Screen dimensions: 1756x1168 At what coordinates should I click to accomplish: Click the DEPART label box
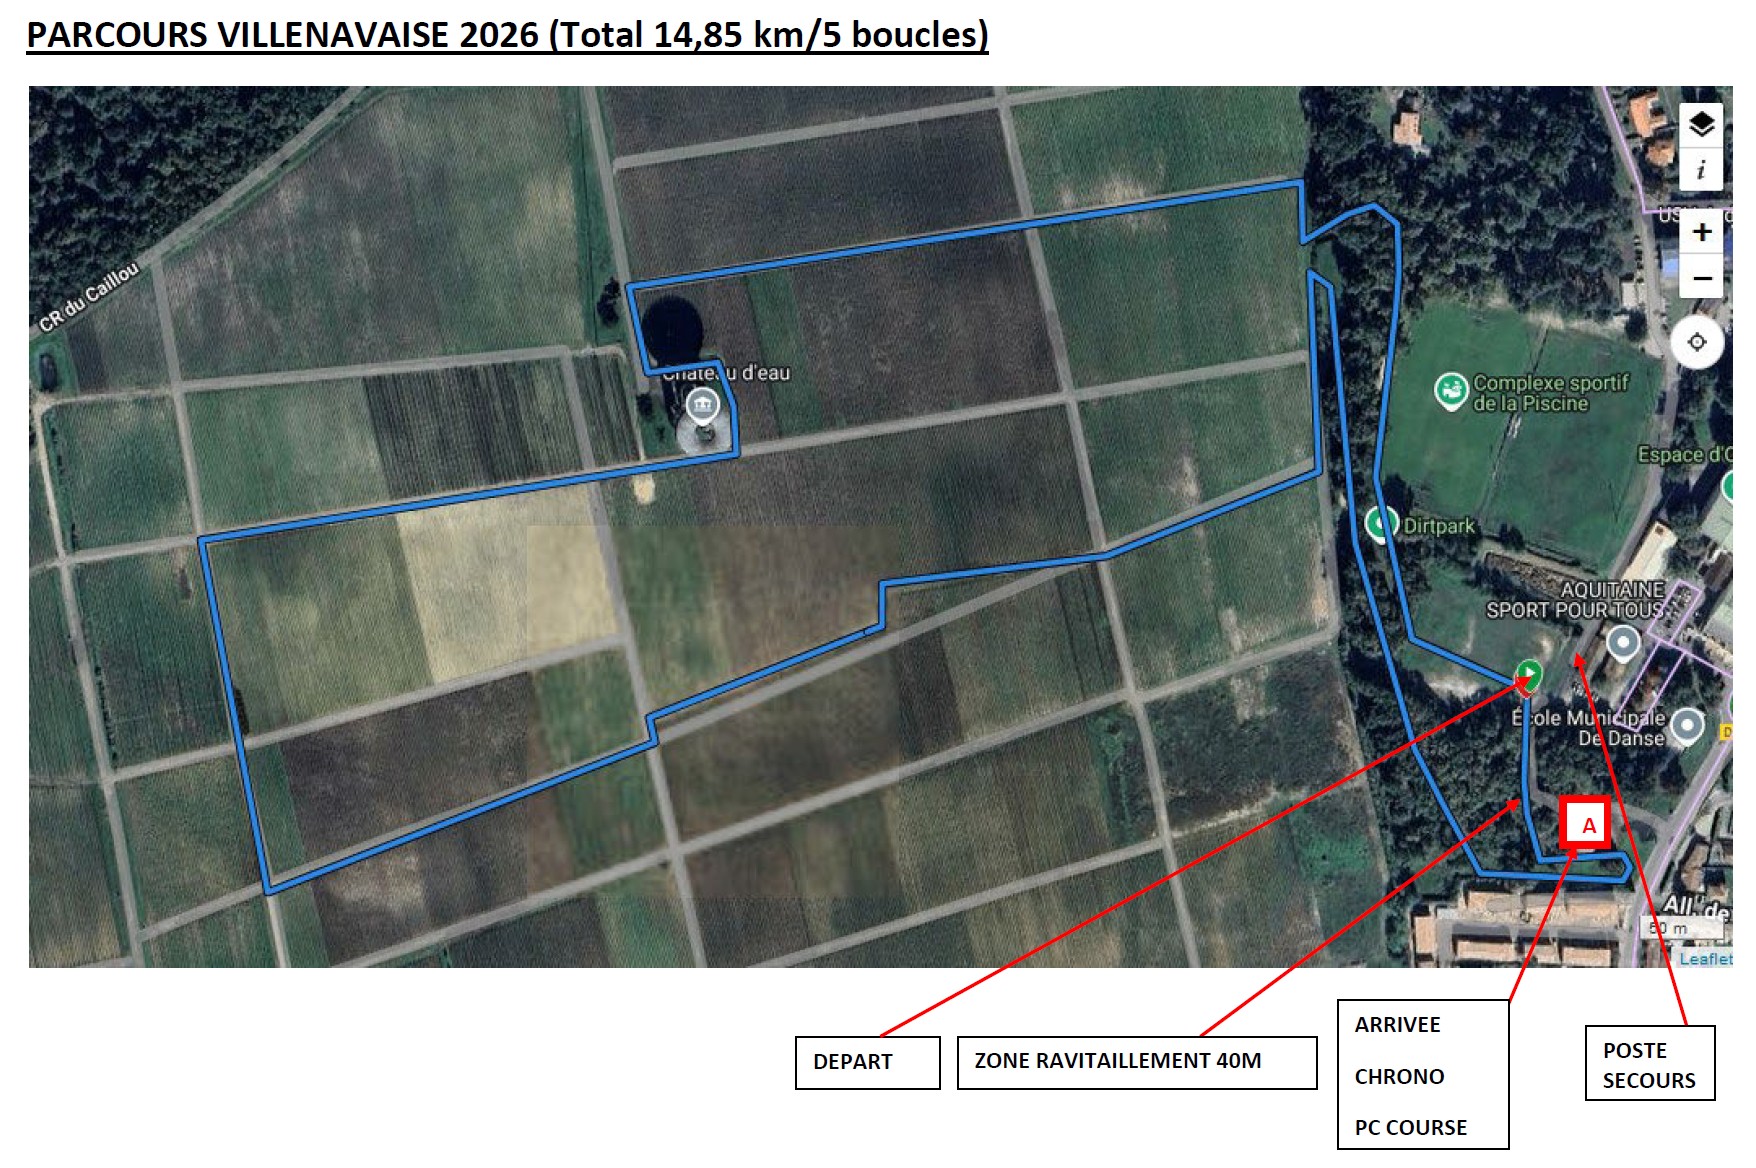click(x=867, y=1062)
